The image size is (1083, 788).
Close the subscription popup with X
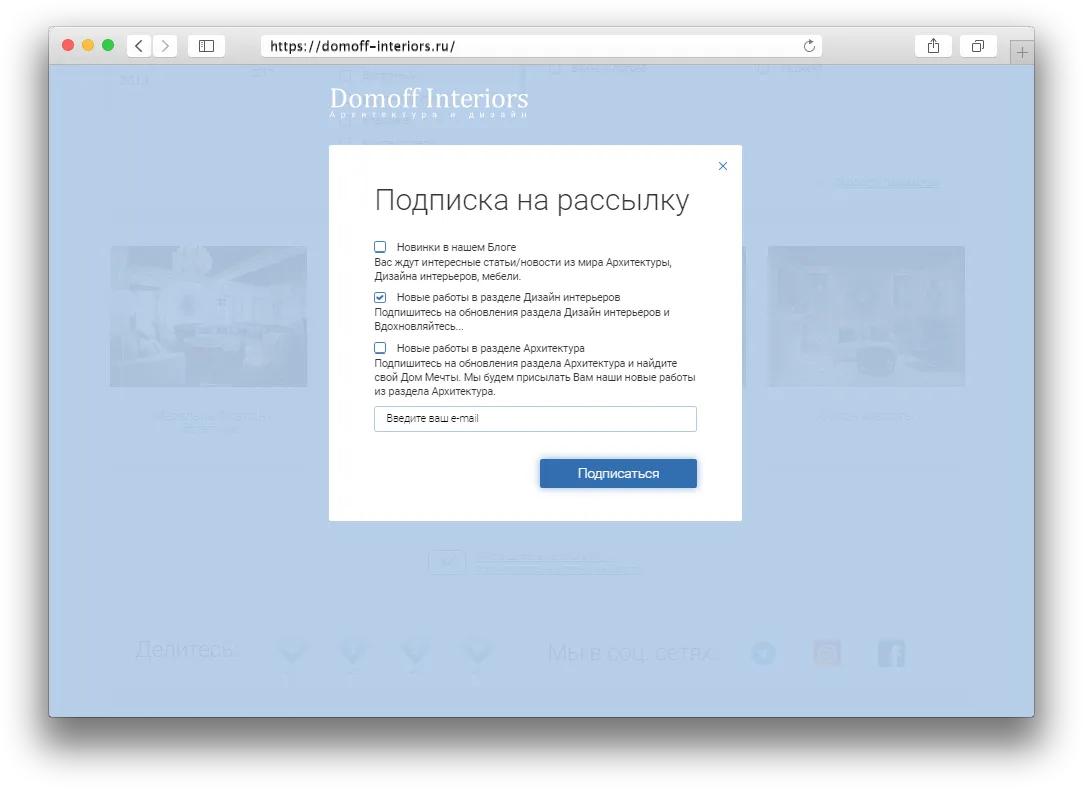723,166
